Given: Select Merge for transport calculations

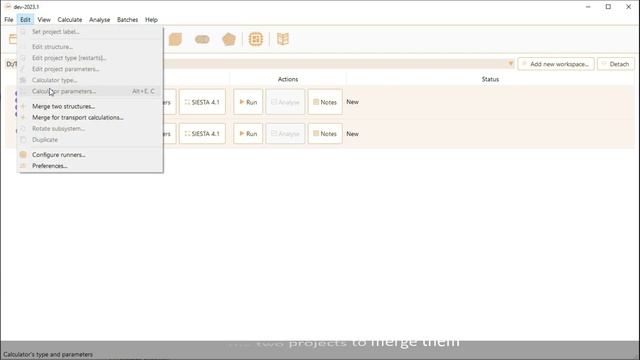Looking at the screenshot, I should pos(90,118).
